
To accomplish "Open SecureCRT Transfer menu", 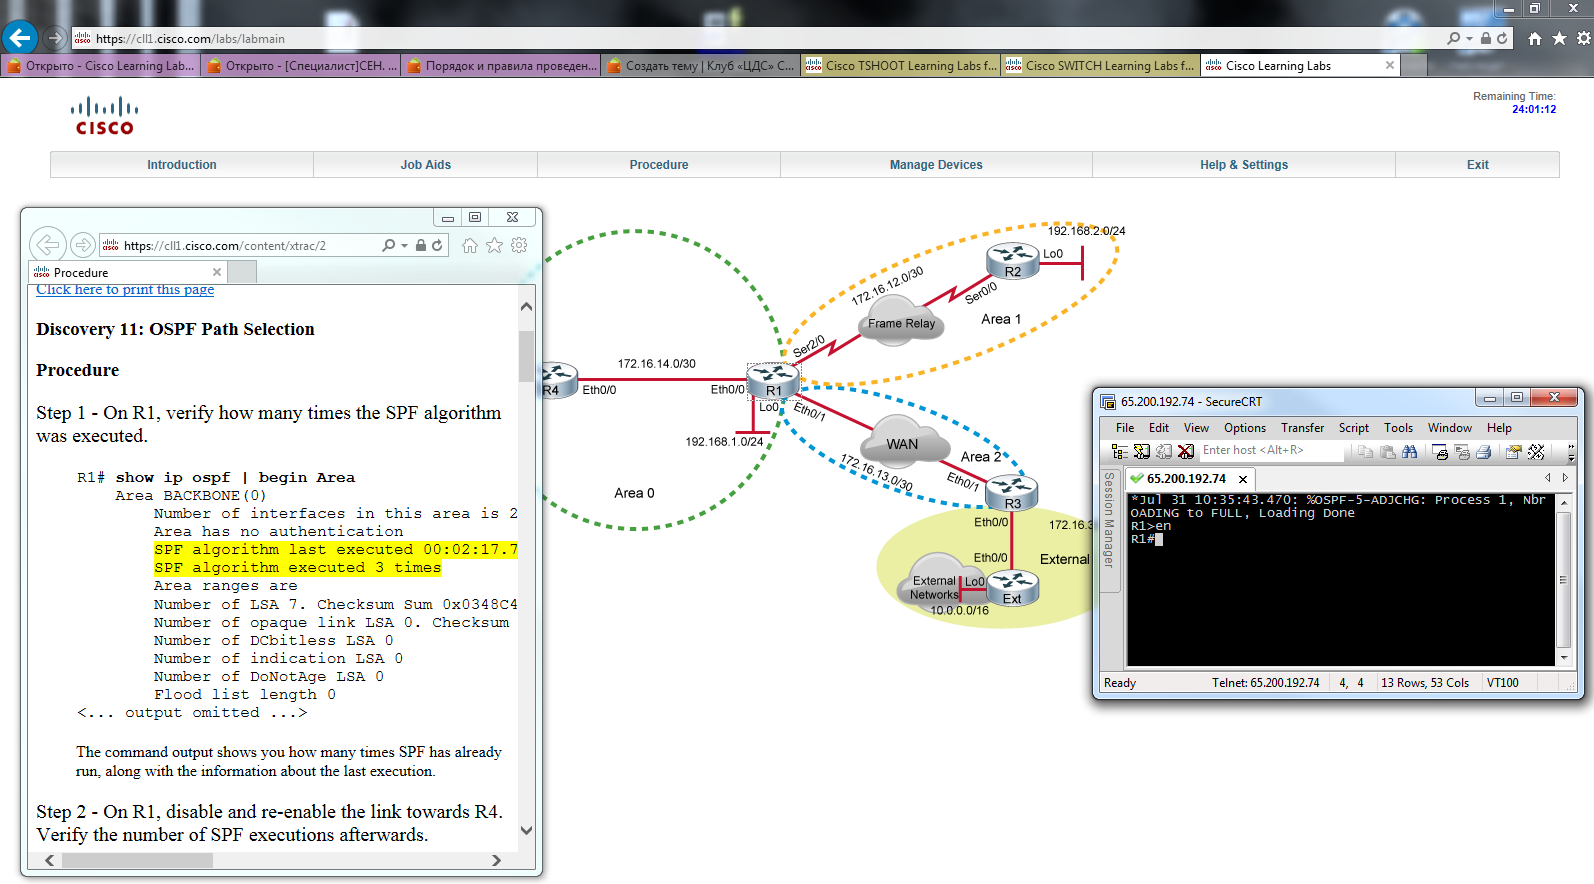I will [1302, 428].
